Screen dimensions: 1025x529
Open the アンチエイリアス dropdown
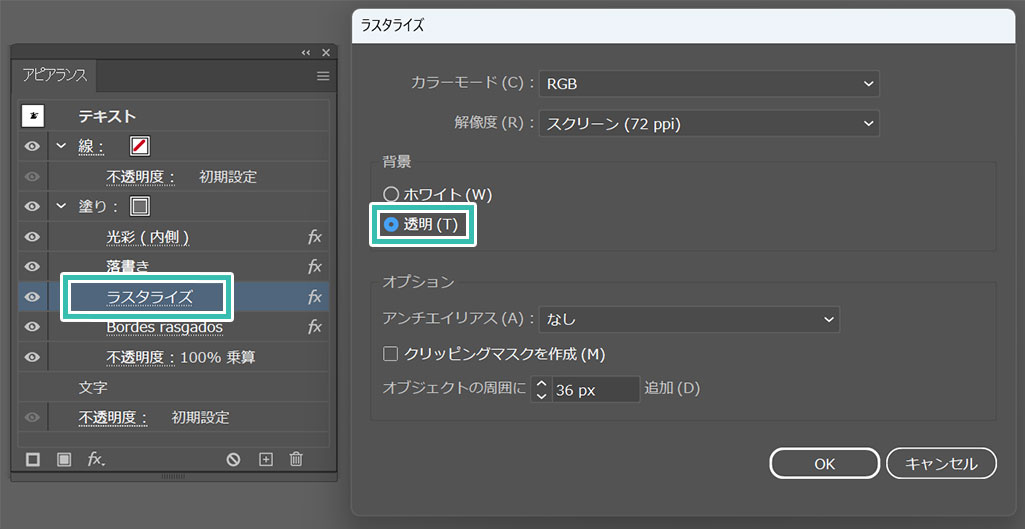click(688, 319)
